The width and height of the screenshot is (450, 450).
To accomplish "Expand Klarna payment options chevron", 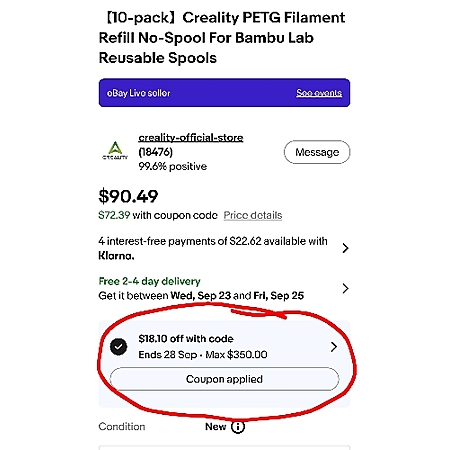I will (345, 248).
